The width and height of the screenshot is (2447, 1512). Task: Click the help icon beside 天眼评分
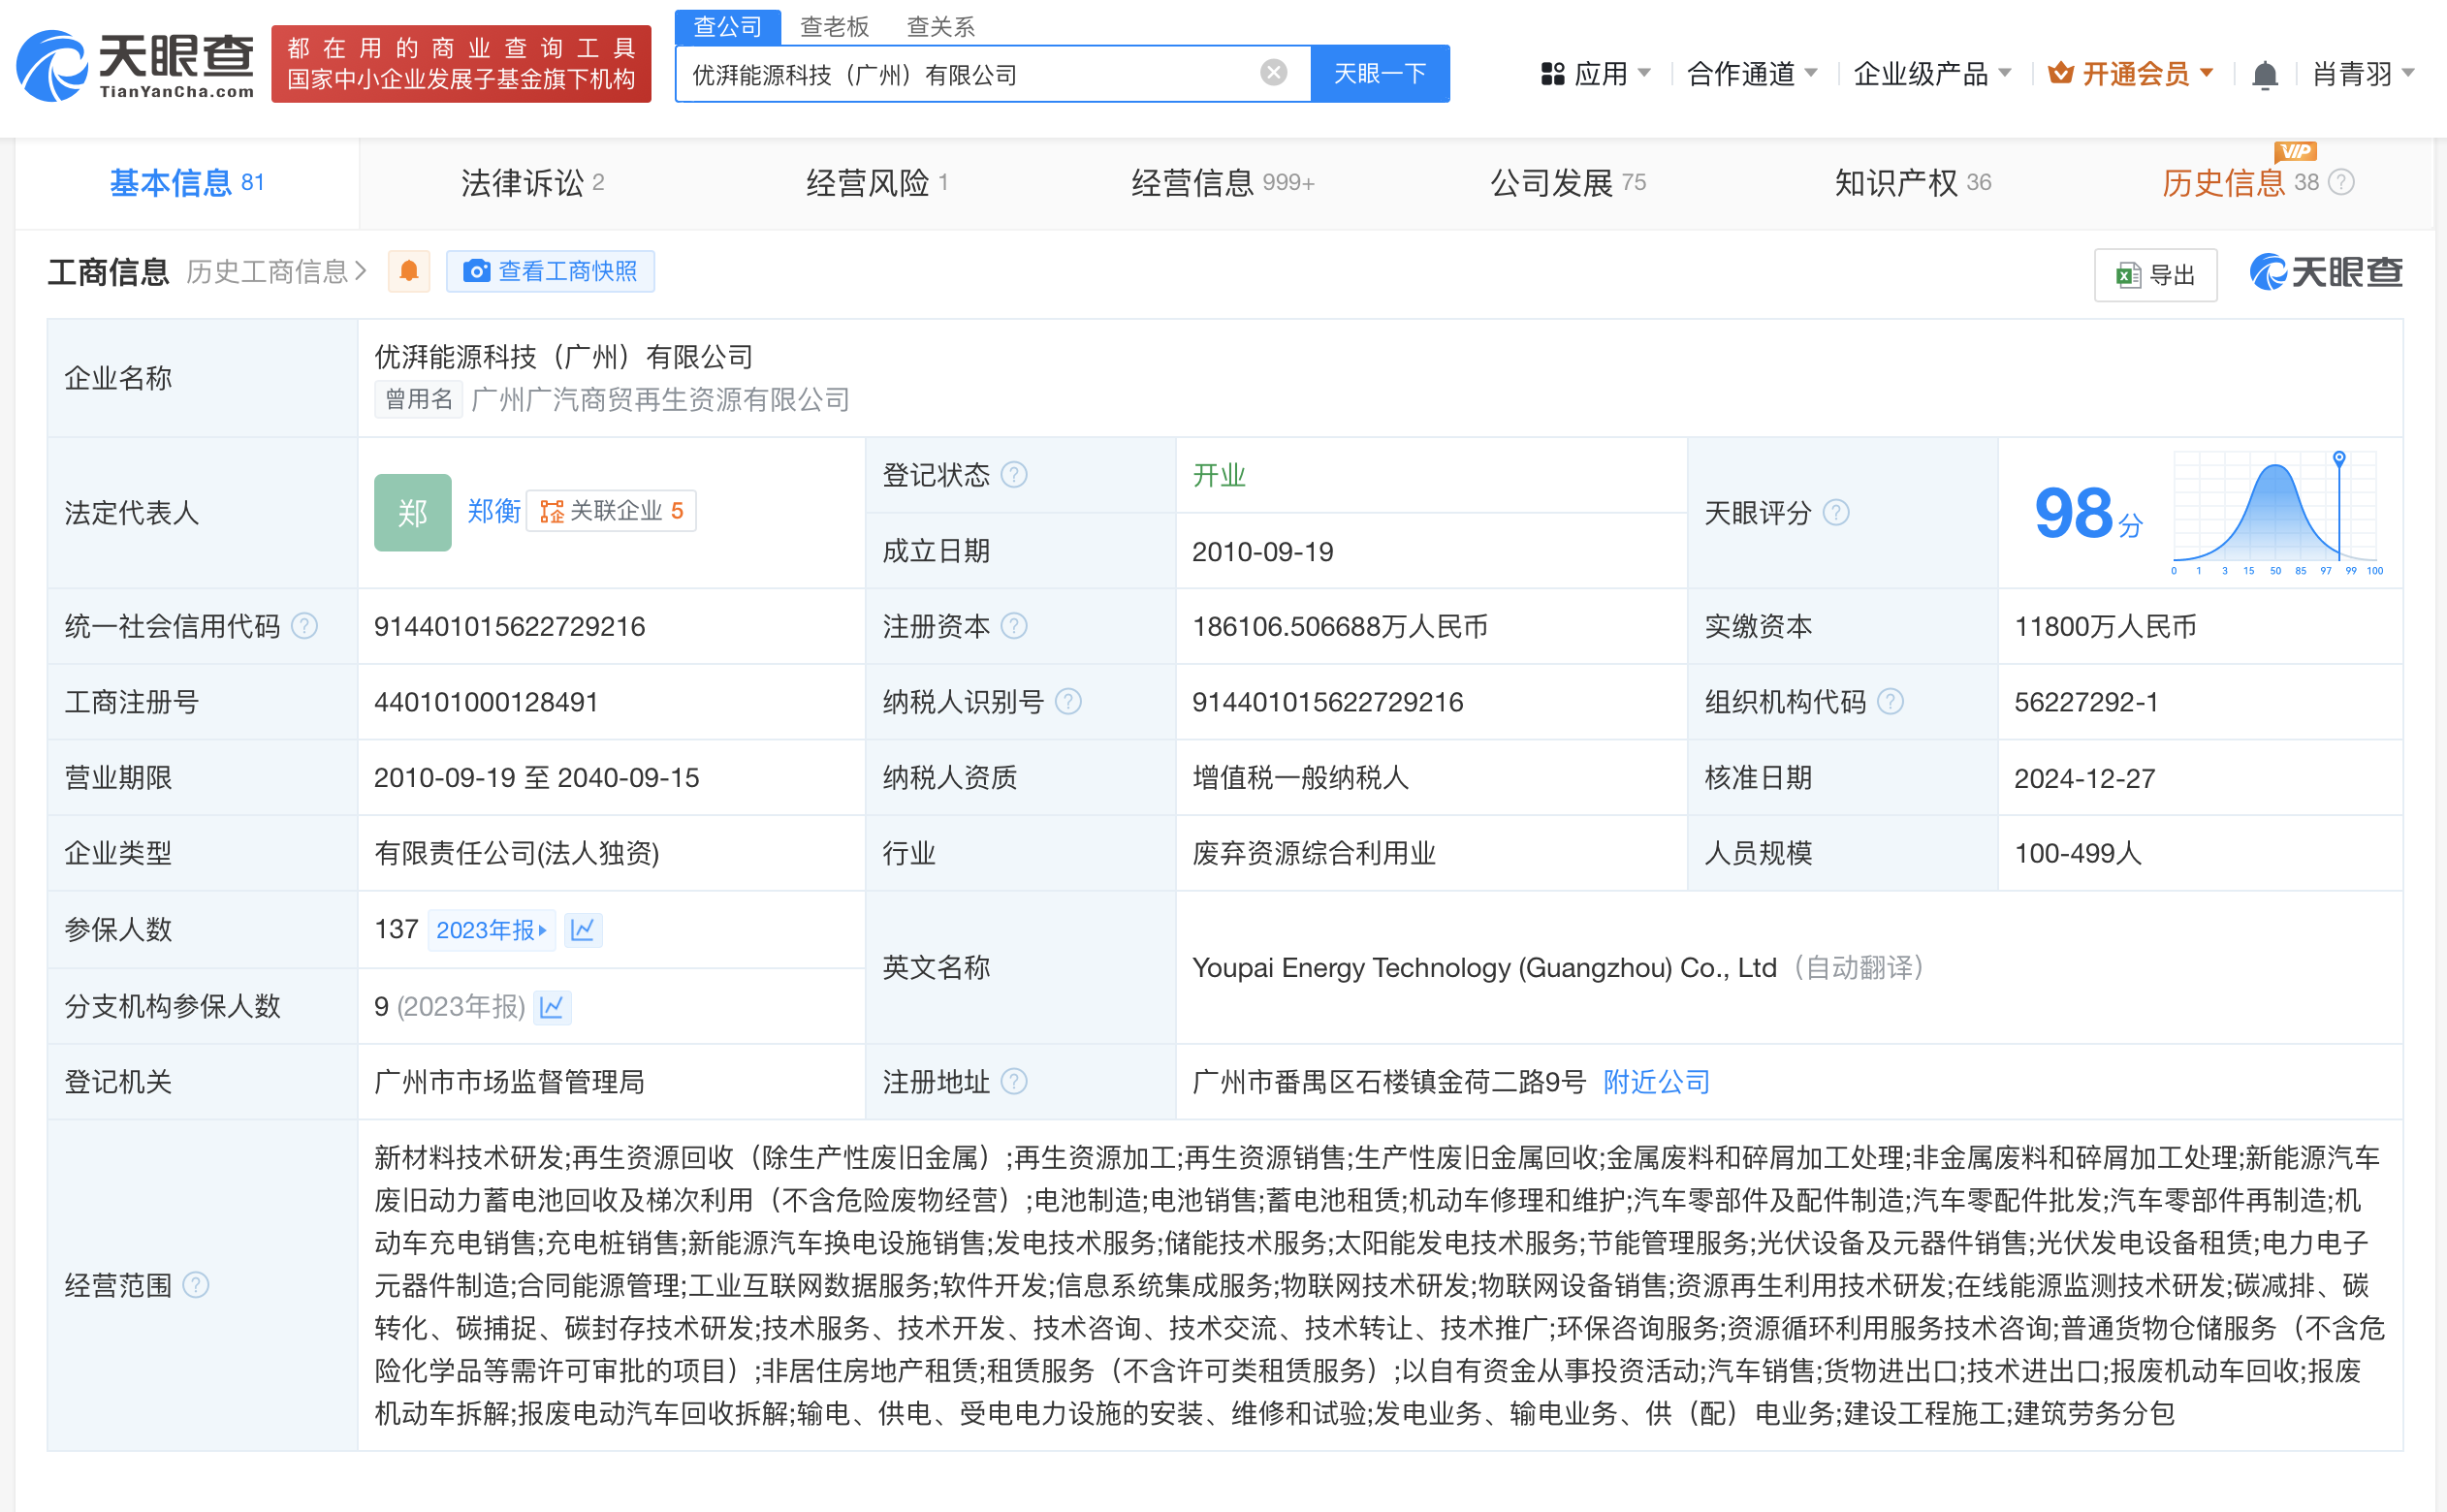1835,513
